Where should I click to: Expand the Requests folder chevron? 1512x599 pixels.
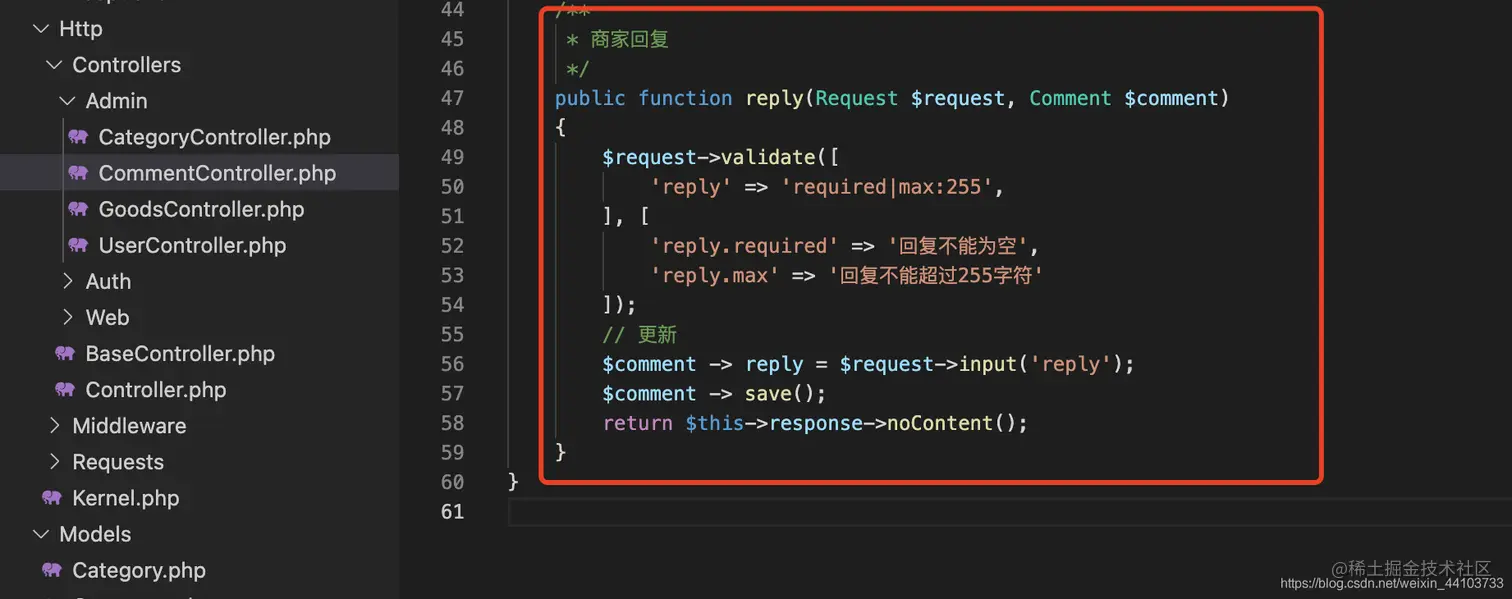(54, 461)
